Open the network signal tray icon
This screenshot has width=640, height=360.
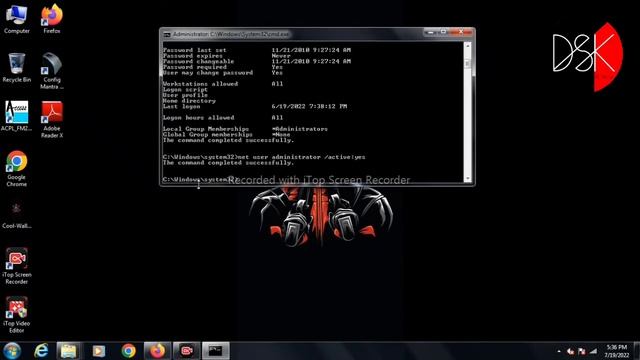(x=593, y=351)
